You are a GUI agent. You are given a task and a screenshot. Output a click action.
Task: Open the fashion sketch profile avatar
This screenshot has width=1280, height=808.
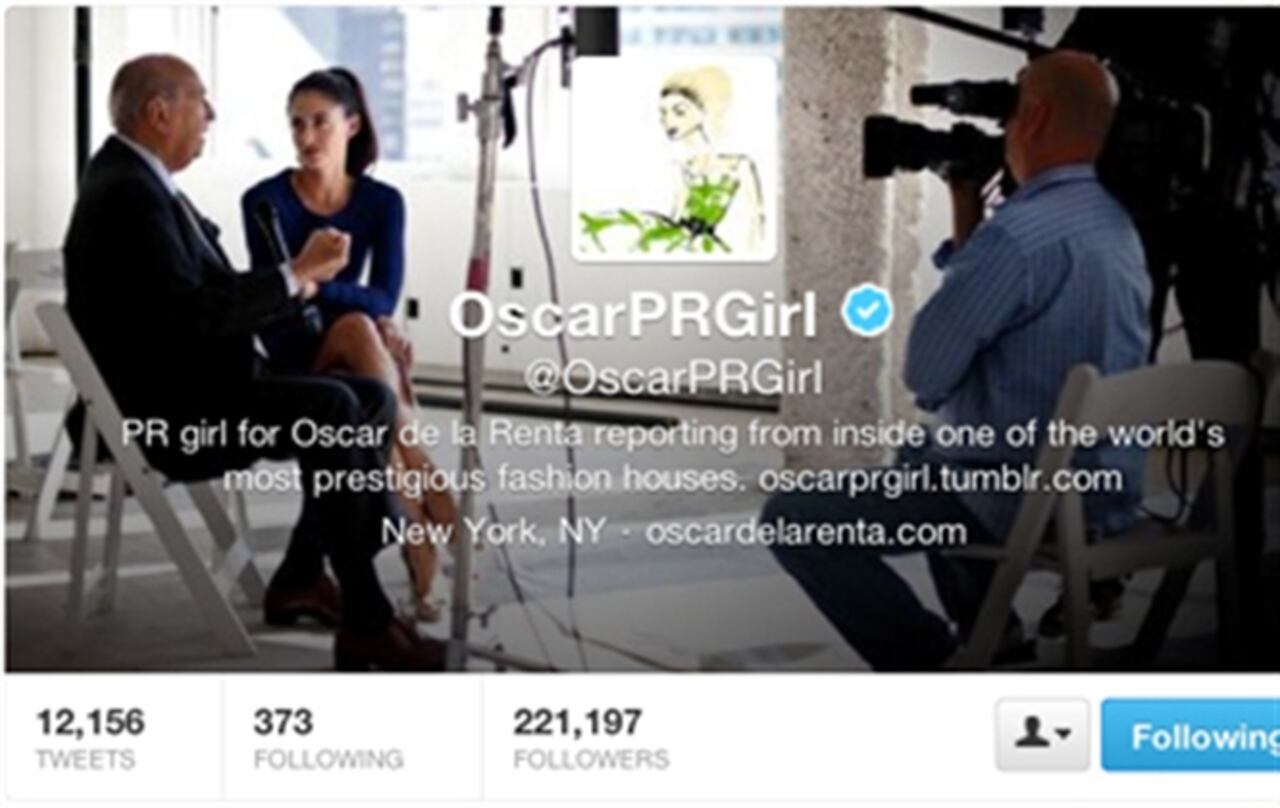click(x=674, y=159)
